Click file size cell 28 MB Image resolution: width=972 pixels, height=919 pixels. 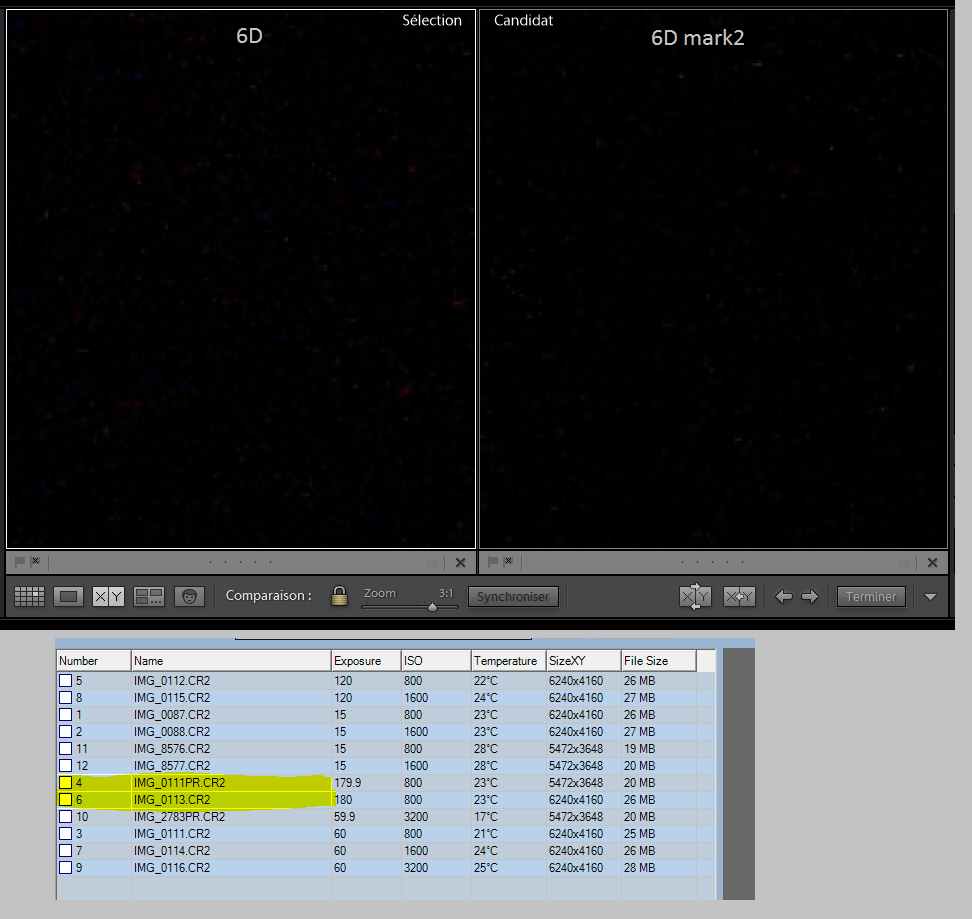tap(639, 868)
